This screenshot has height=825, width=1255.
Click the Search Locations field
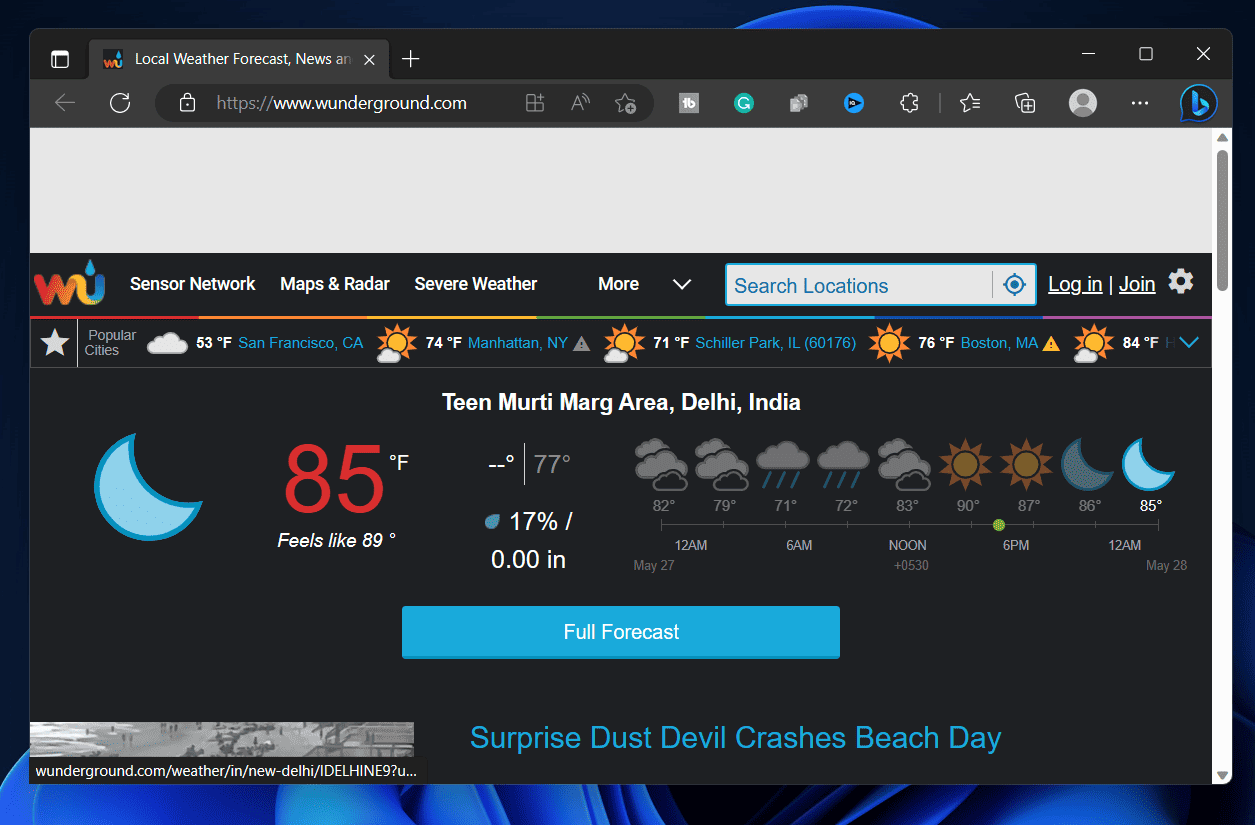858,286
